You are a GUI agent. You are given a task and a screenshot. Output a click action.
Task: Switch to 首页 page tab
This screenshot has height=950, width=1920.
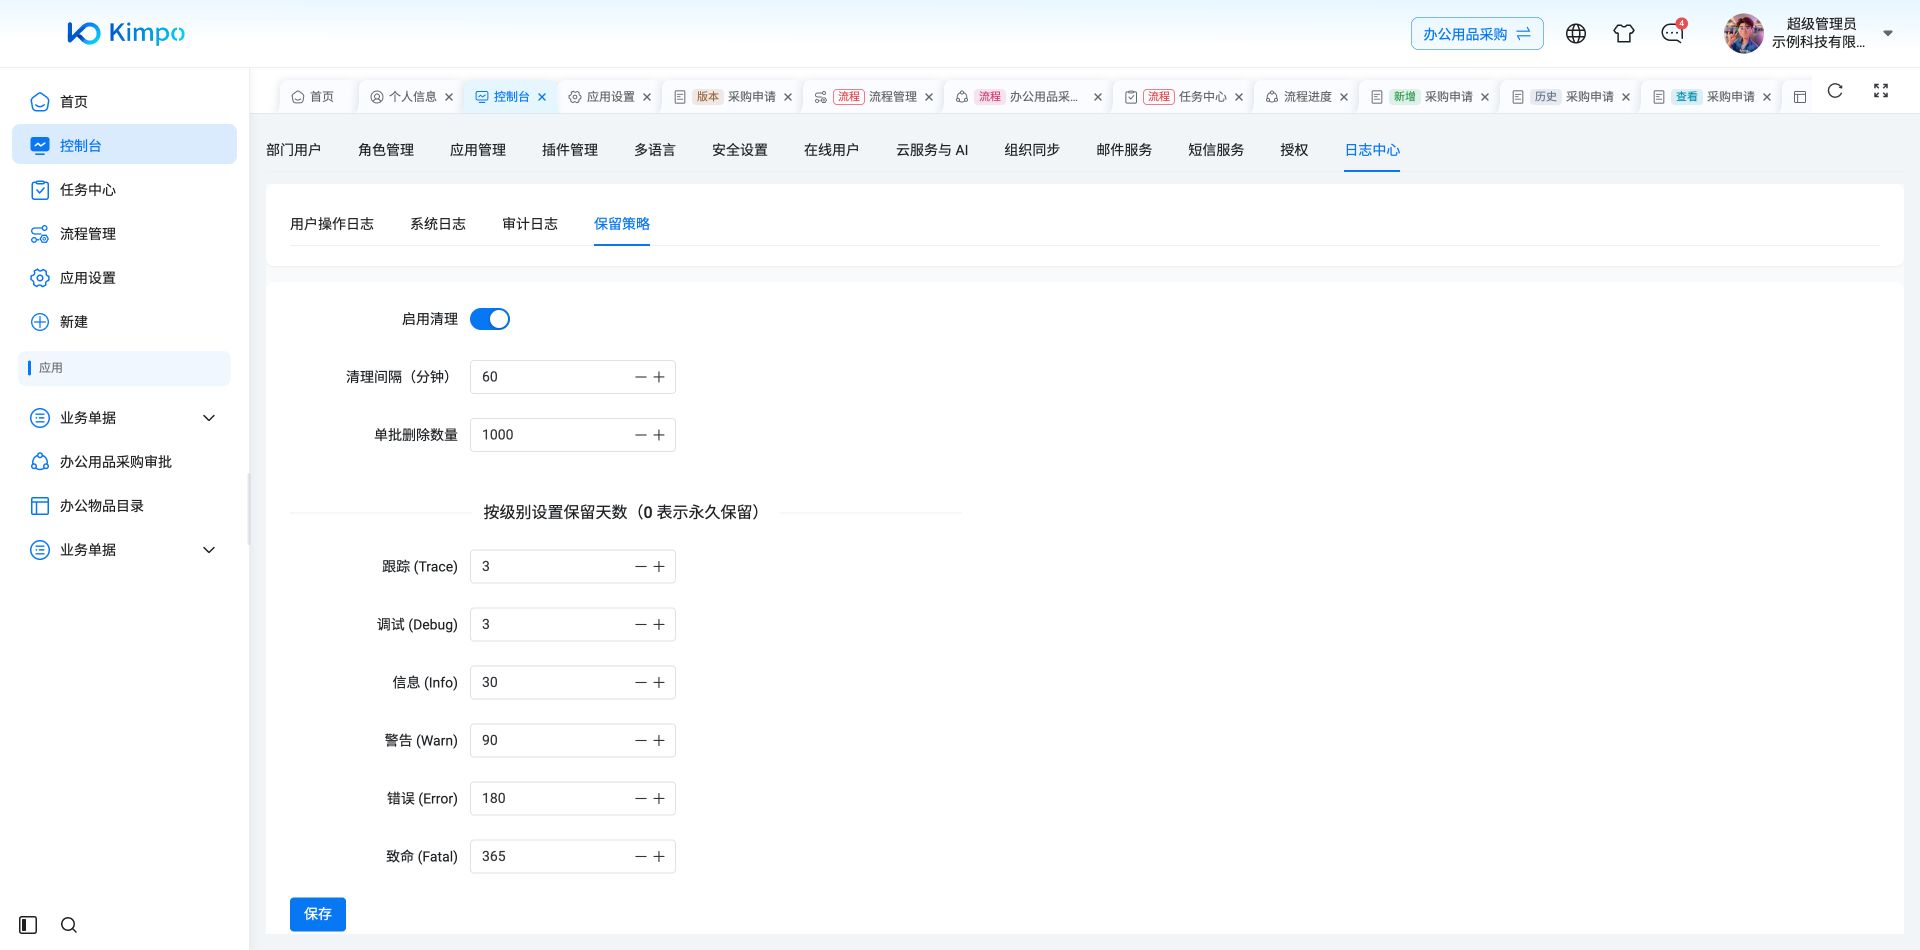[x=313, y=97]
